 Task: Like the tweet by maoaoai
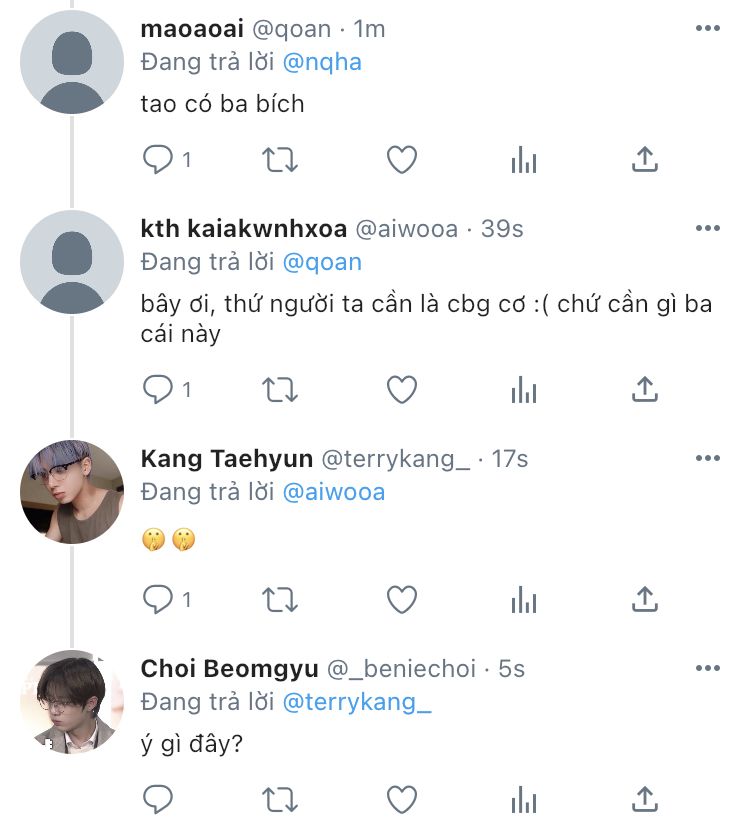point(401,159)
